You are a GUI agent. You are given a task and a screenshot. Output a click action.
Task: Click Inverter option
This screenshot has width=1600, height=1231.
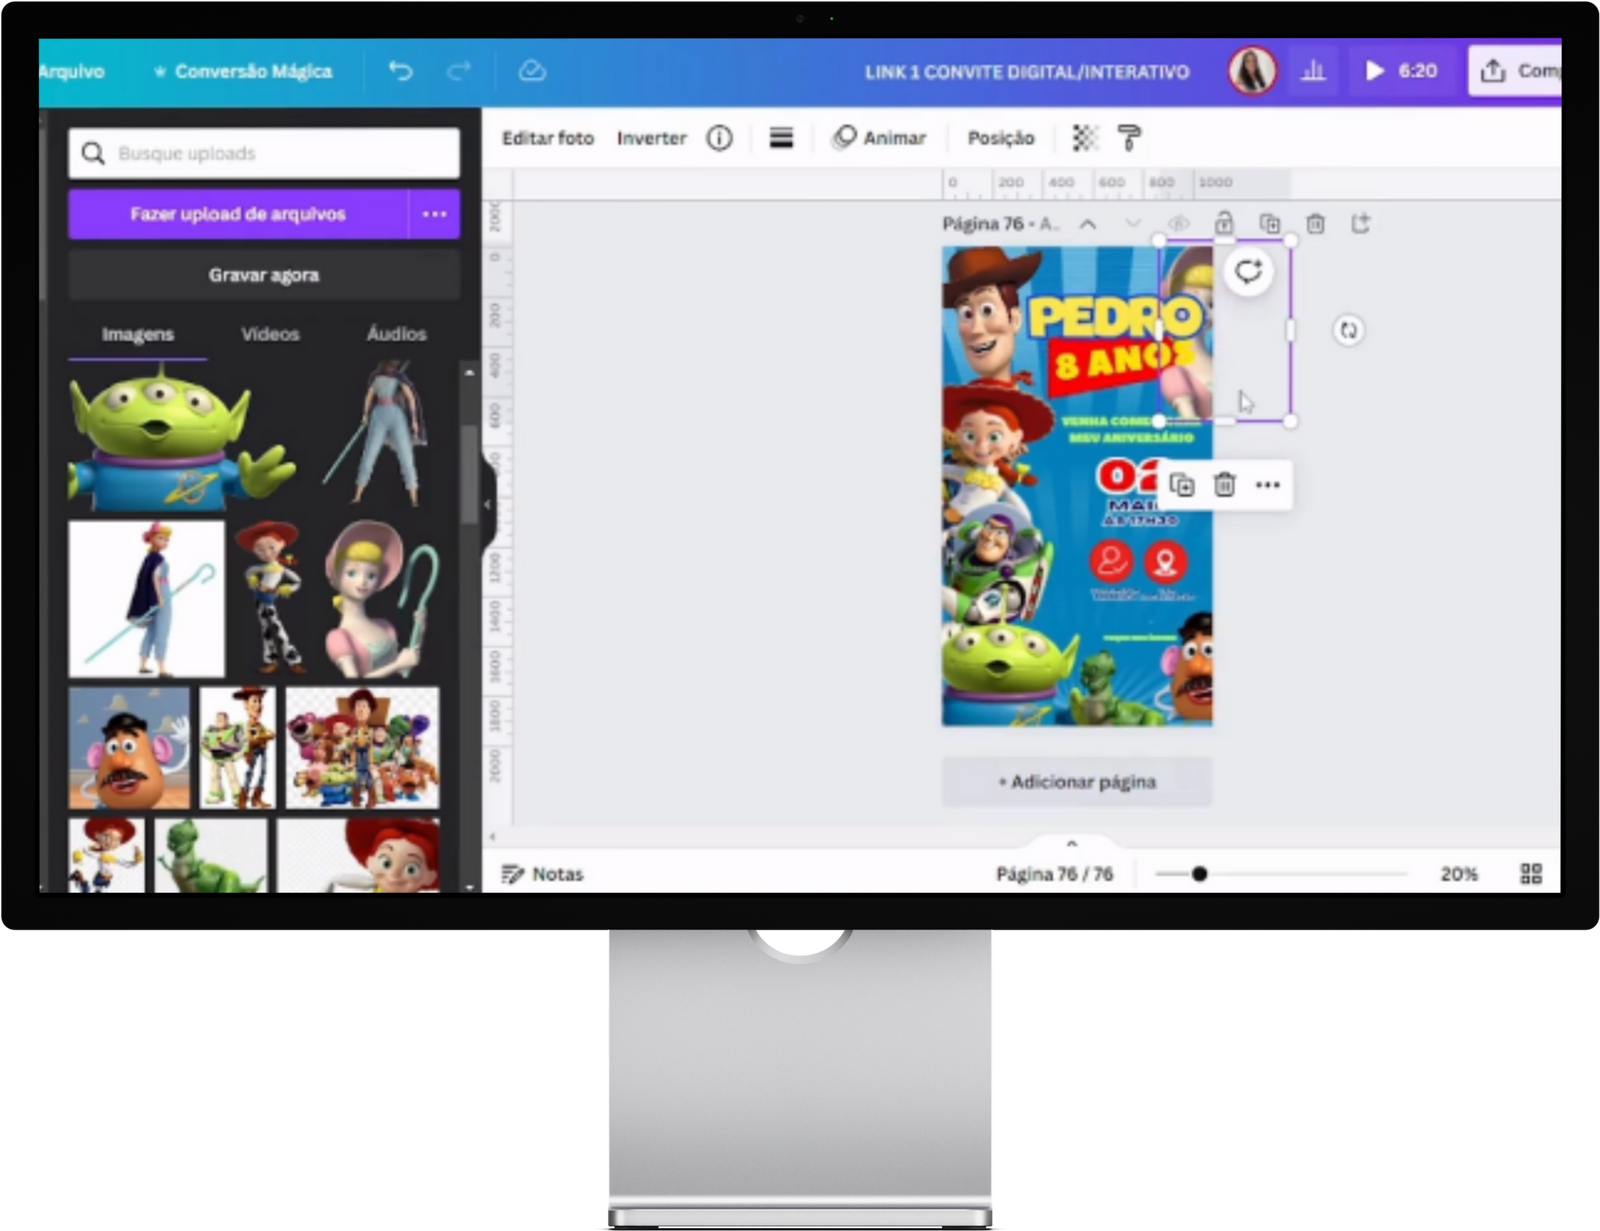652,138
